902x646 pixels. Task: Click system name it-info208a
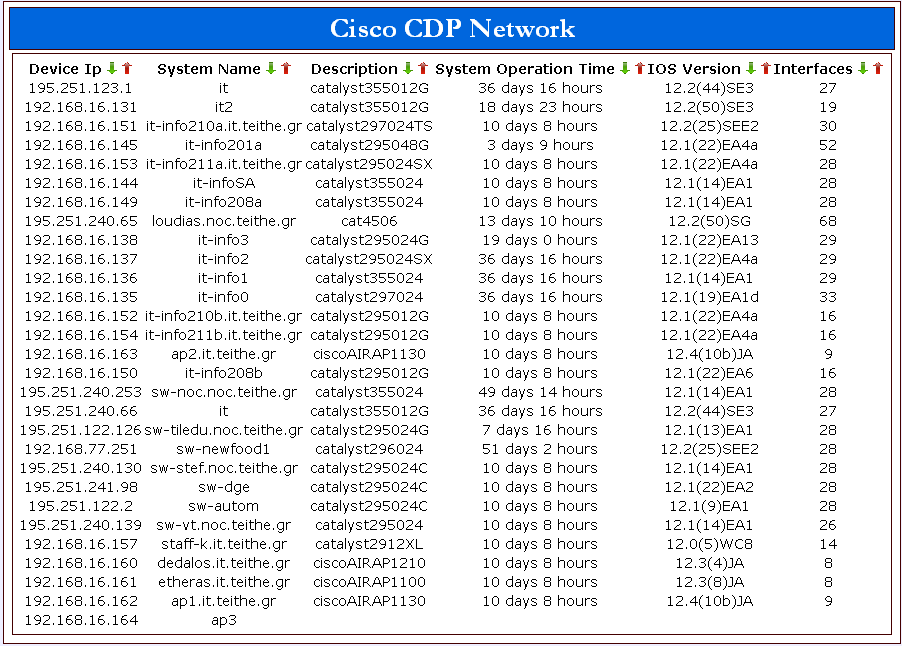tap(223, 202)
